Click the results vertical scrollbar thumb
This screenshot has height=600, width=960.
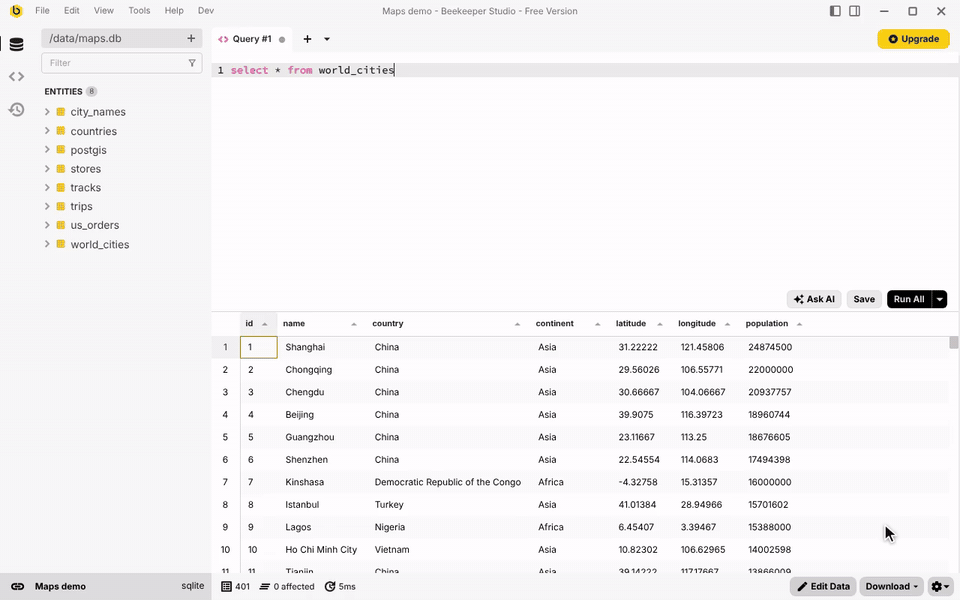(x=953, y=342)
